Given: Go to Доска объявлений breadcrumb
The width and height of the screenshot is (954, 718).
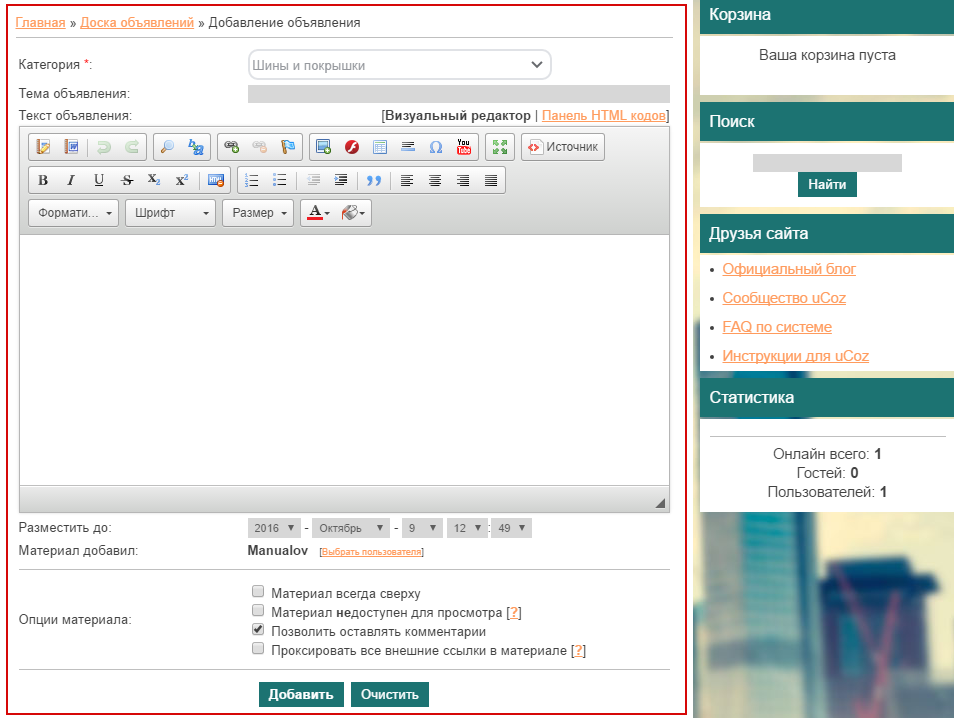Looking at the screenshot, I should click(137, 22).
